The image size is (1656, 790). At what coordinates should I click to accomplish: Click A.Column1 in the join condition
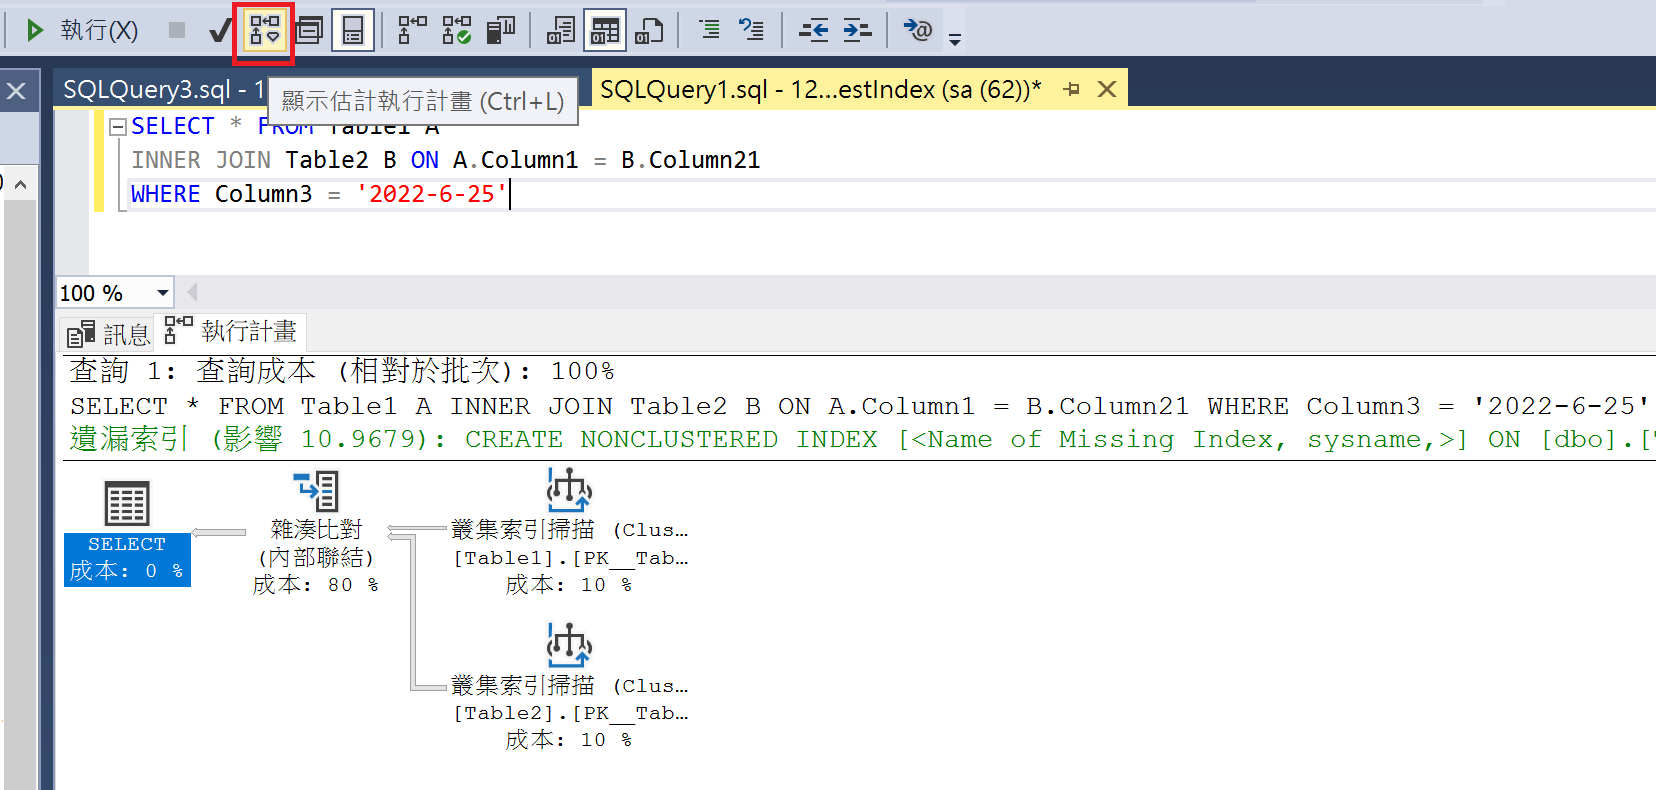pyautogui.click(x=515, y=160)
